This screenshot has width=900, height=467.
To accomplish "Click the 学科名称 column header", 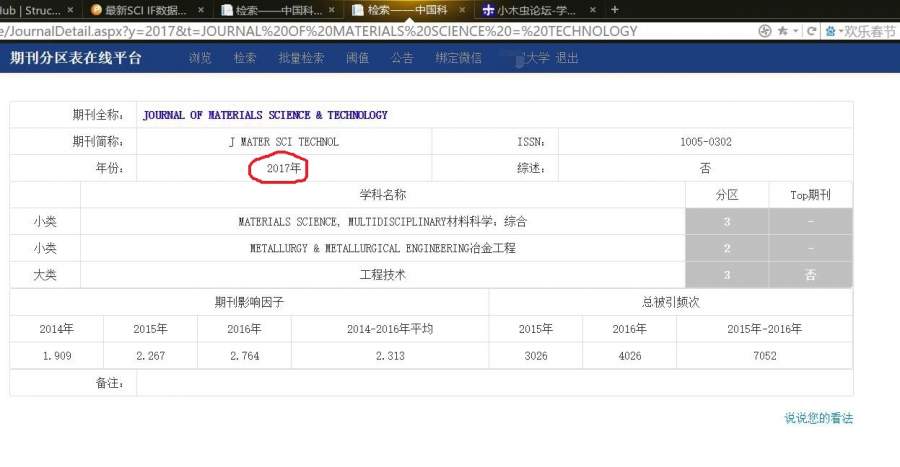I will (x=383, y=195).
